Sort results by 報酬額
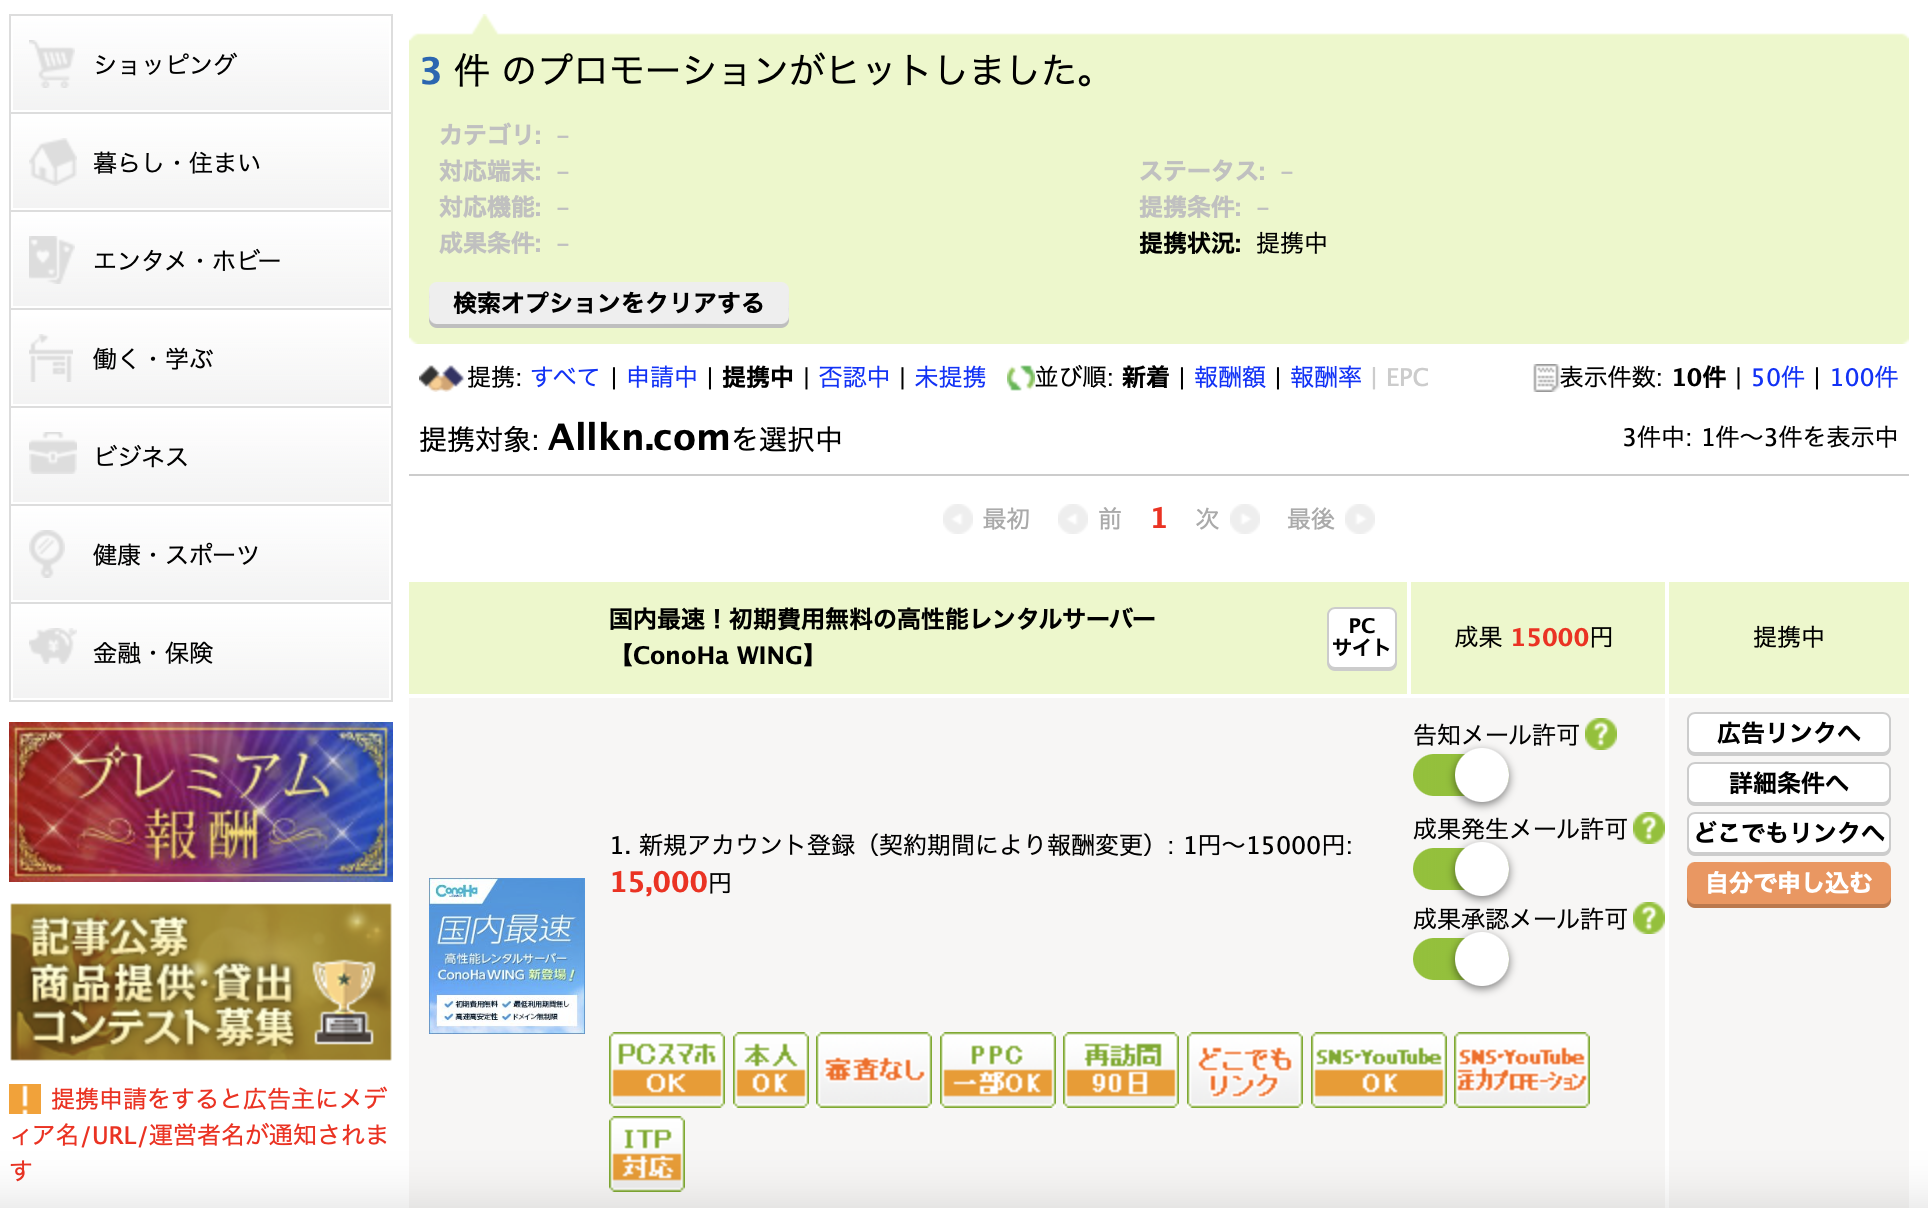 (x=1230, y=377)
